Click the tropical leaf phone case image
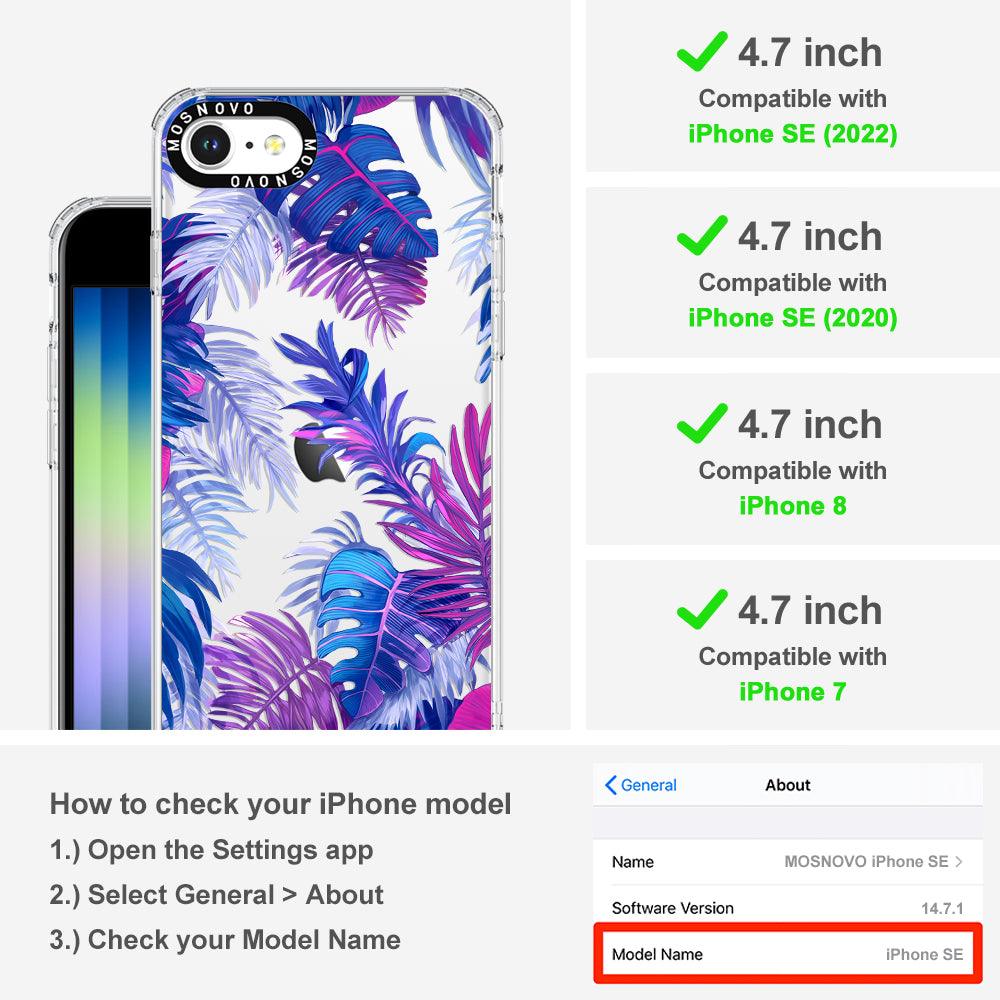The image size is (1000, 1000). [x=327, y=408]
